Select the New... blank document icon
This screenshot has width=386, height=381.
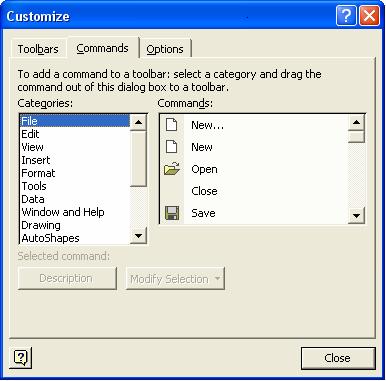pos(172,125)
